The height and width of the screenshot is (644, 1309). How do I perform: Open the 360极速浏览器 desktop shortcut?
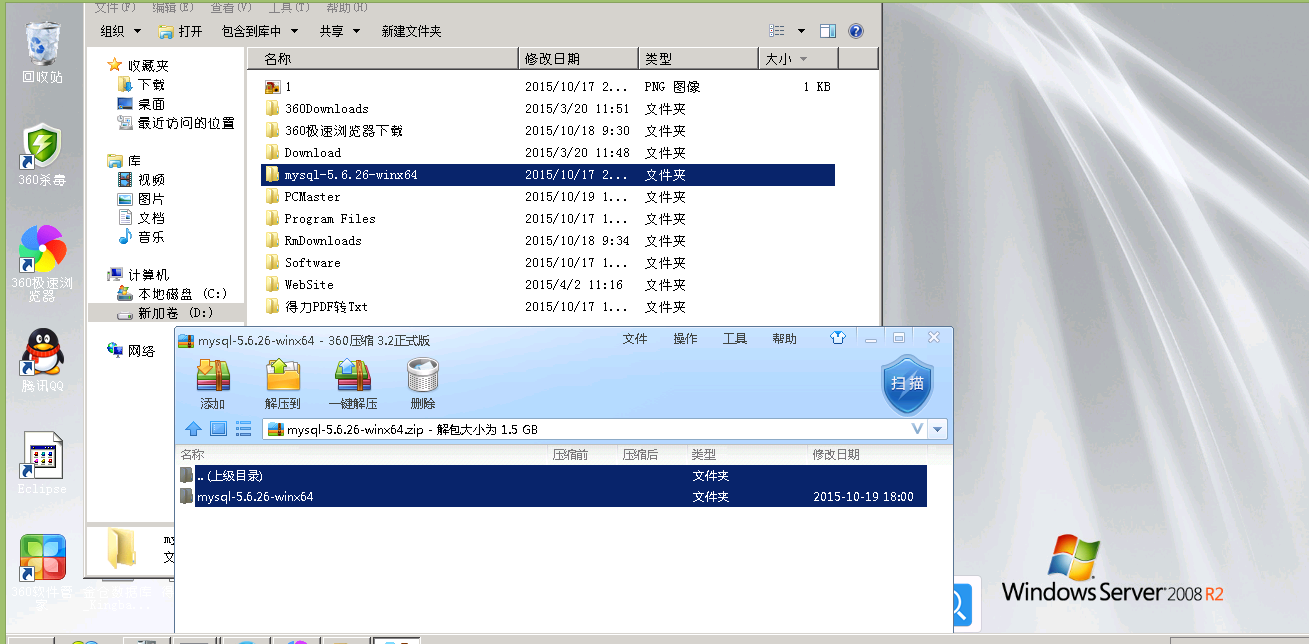[x=42, y=262]
